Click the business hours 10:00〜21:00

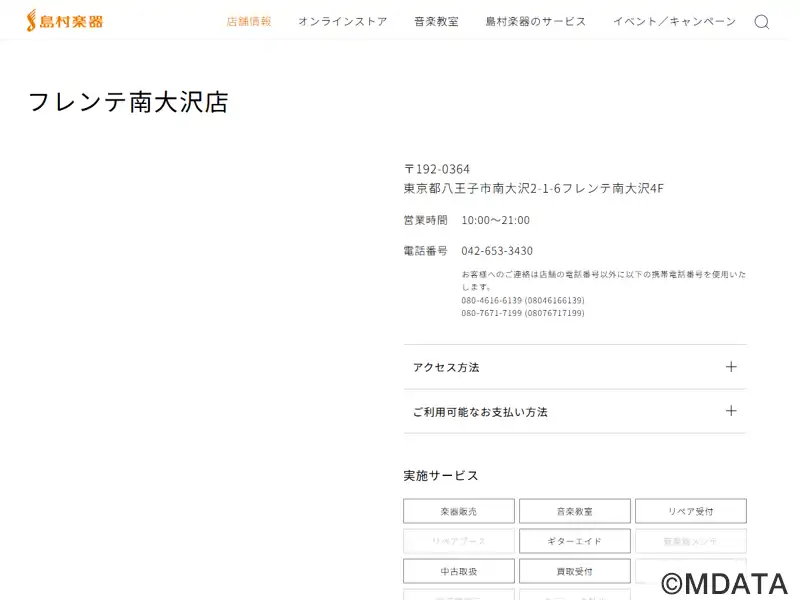point(495,220)
